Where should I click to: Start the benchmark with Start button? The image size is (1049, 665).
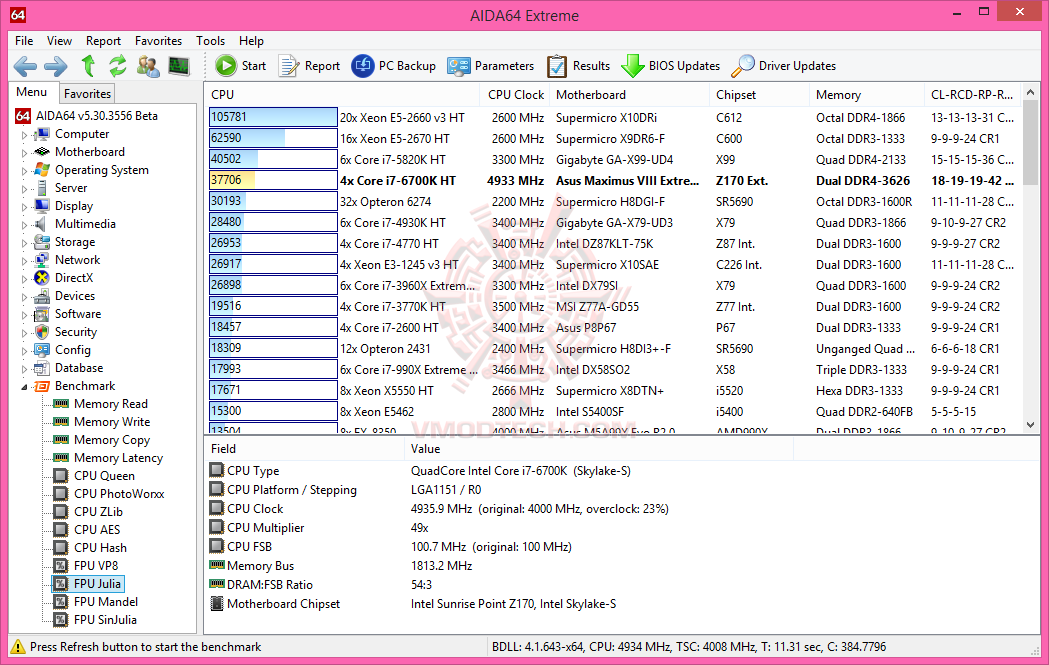240,66
